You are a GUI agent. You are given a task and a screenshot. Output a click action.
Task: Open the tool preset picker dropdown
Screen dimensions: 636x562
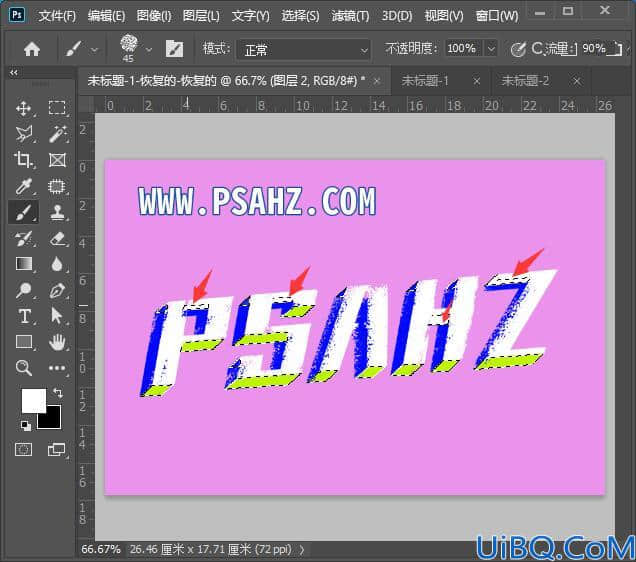click(94, 50)
